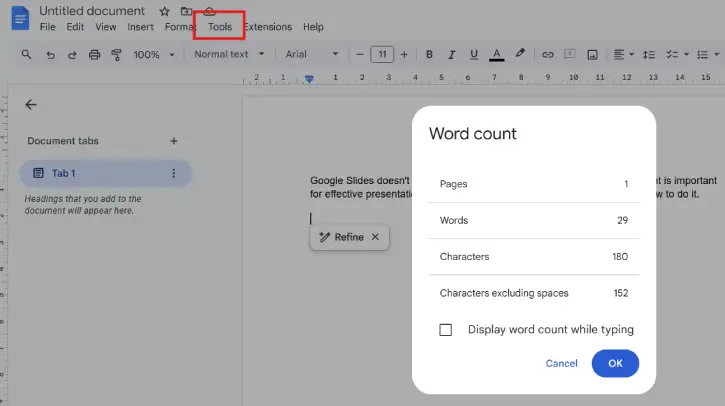Click OK in Word count dialog
The width and height of the screenshot is (725, 406).
pyautogui.click(x=615, y=363)
